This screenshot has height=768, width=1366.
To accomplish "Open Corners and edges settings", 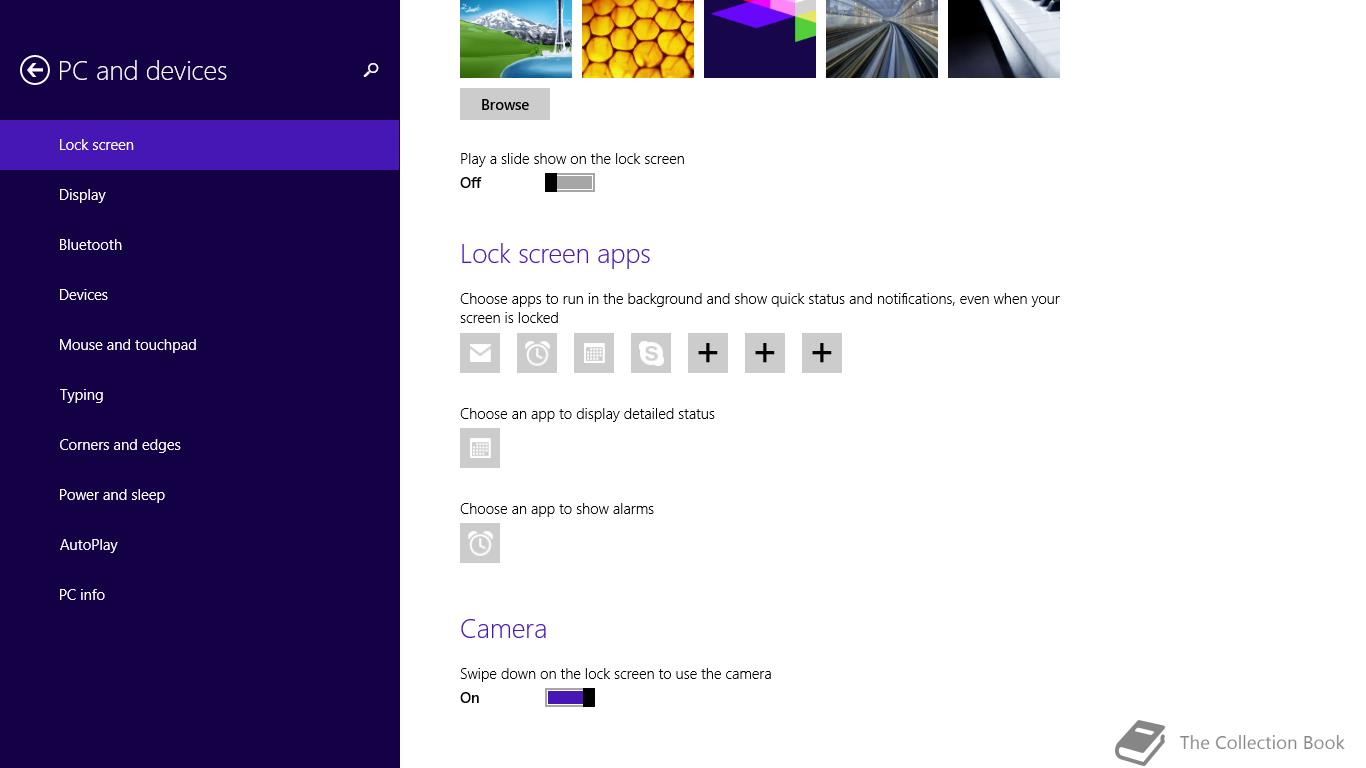I will [200, 445].
